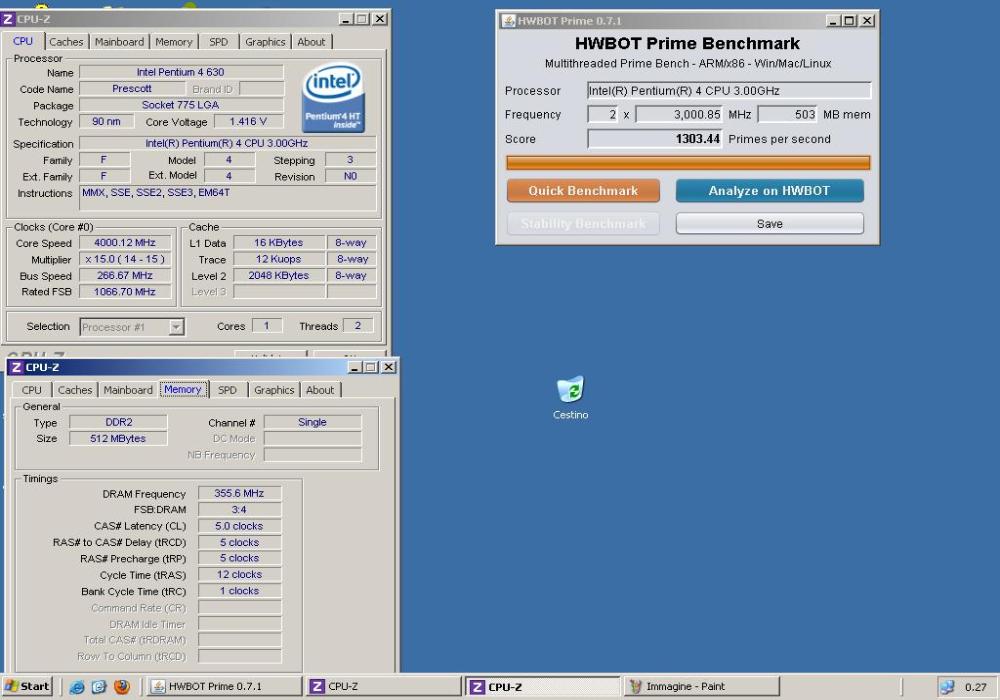
Task: Launch Firefox from quick launch bar
Action: [x=121, y=687]
